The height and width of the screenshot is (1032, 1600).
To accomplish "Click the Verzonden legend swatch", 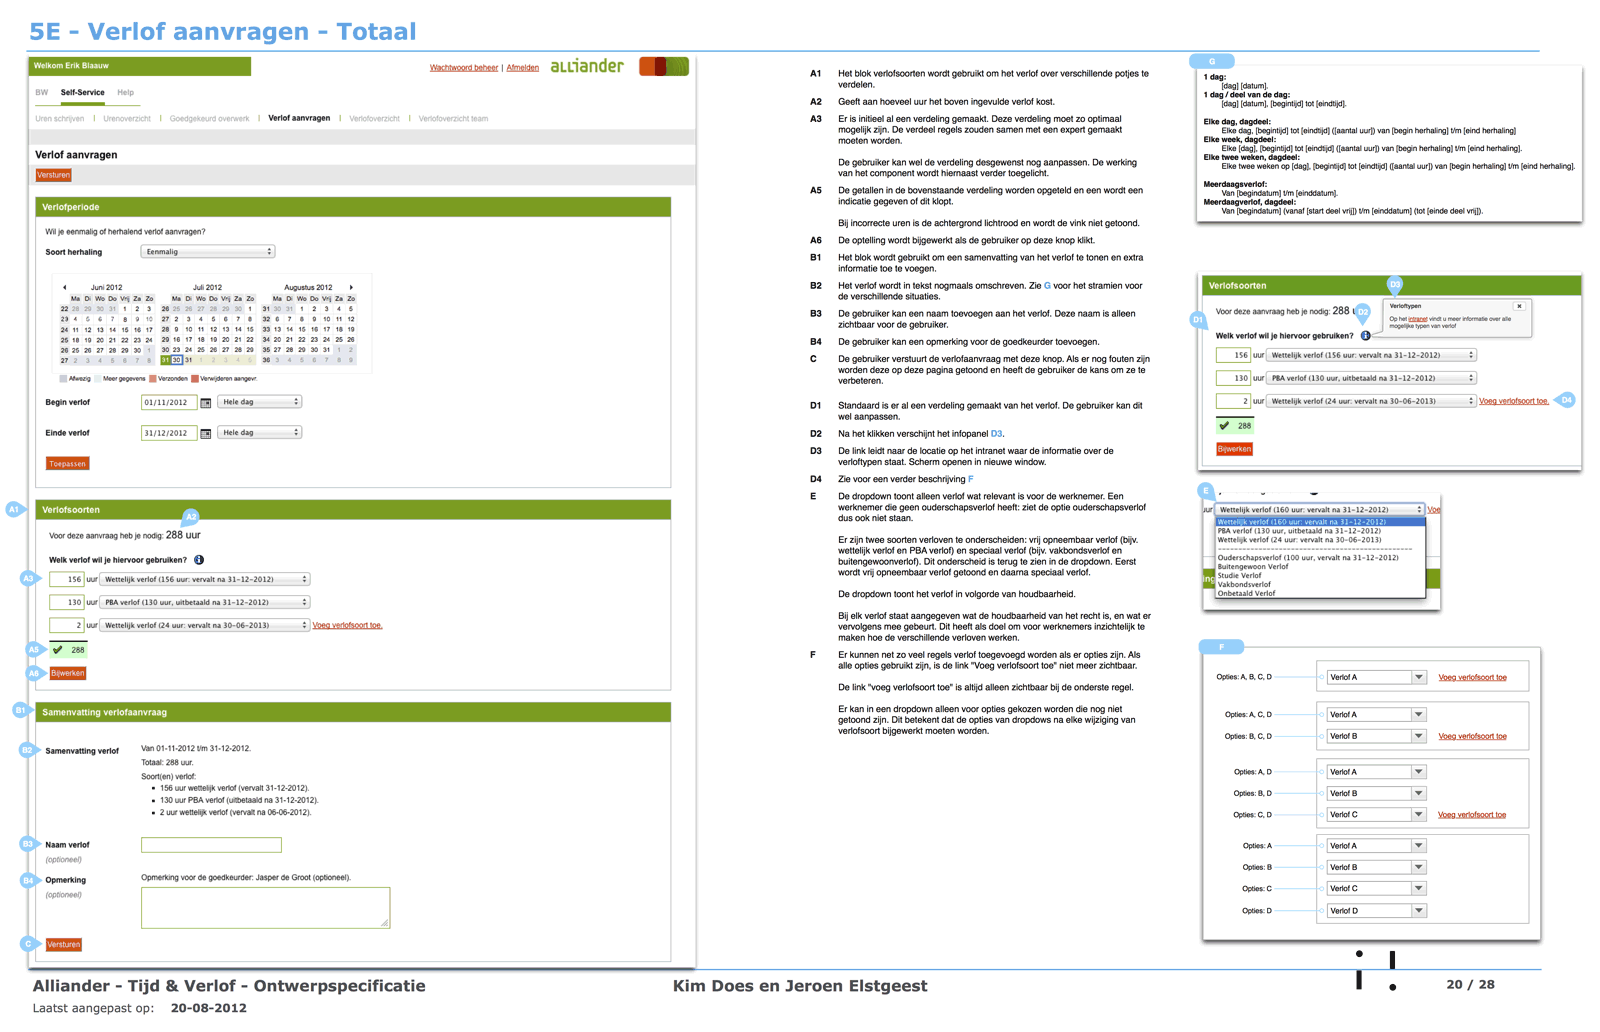I will [153, 379].
